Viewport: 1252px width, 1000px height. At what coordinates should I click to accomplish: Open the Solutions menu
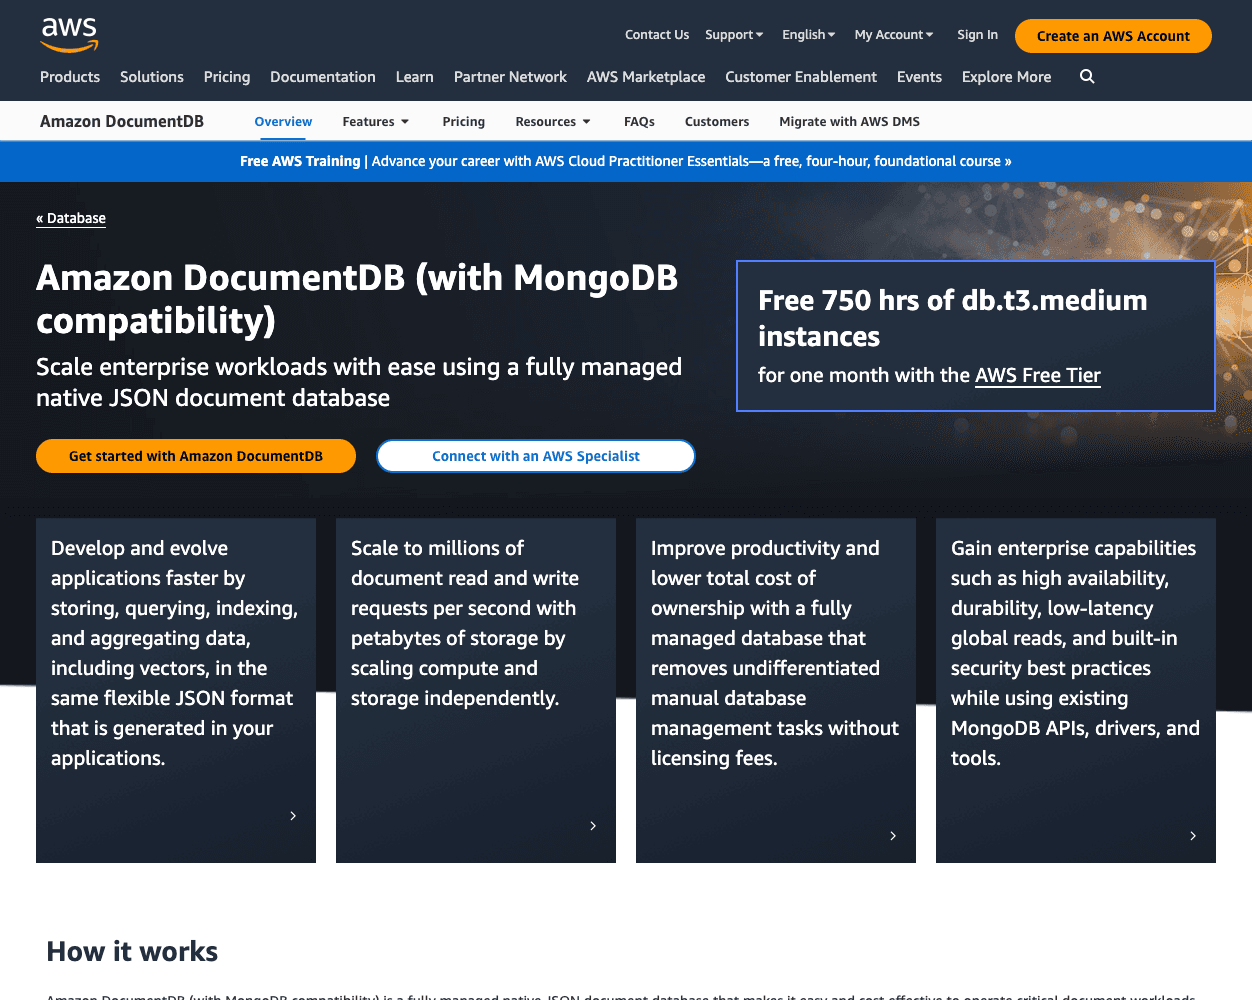click(152, 77)
